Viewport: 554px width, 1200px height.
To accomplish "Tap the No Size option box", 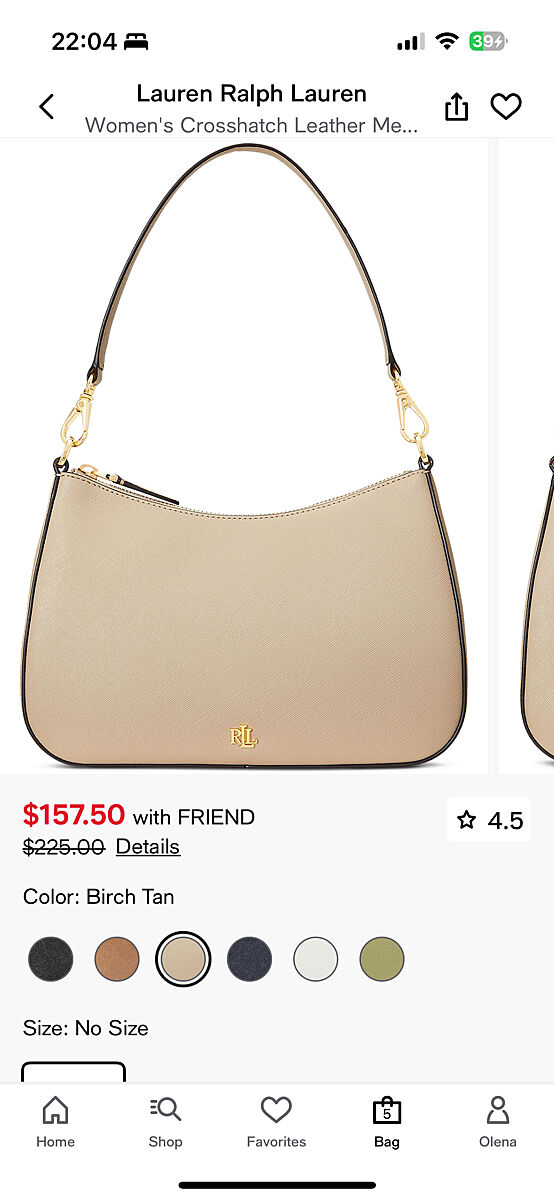I will click(74, 1072).
